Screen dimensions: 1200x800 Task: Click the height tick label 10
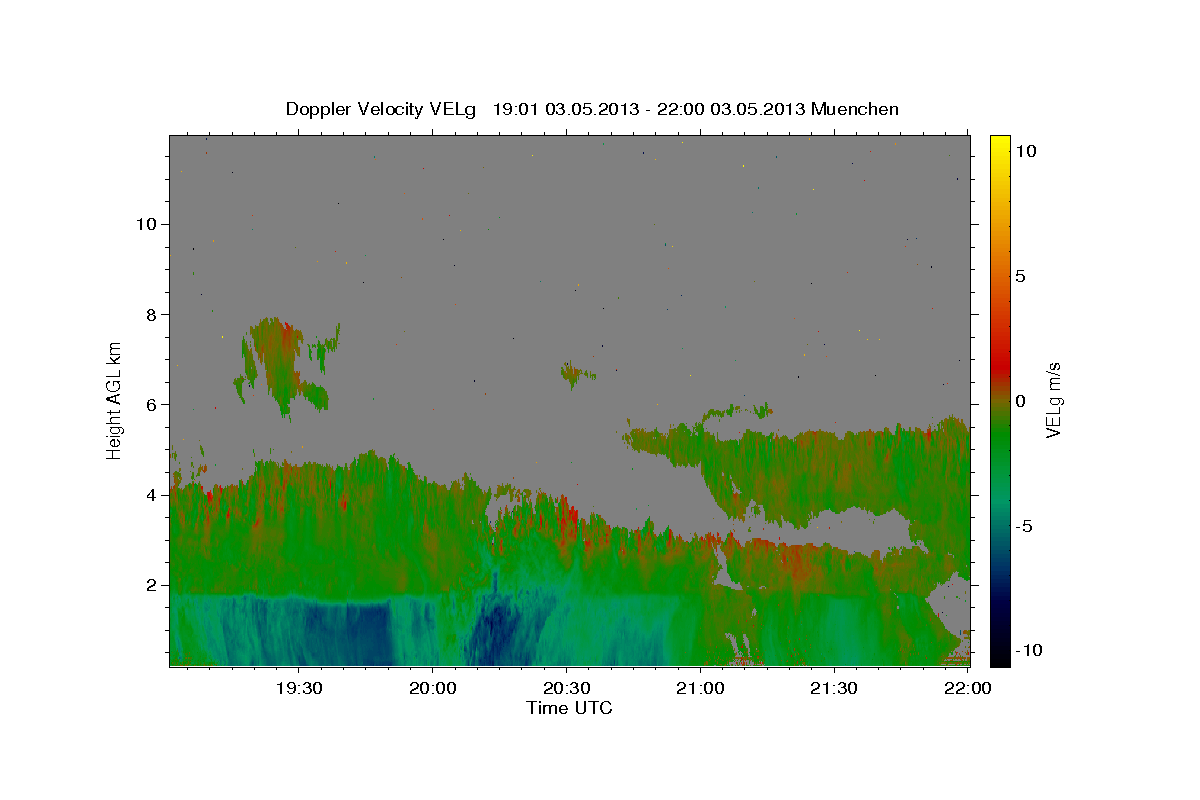146,224
